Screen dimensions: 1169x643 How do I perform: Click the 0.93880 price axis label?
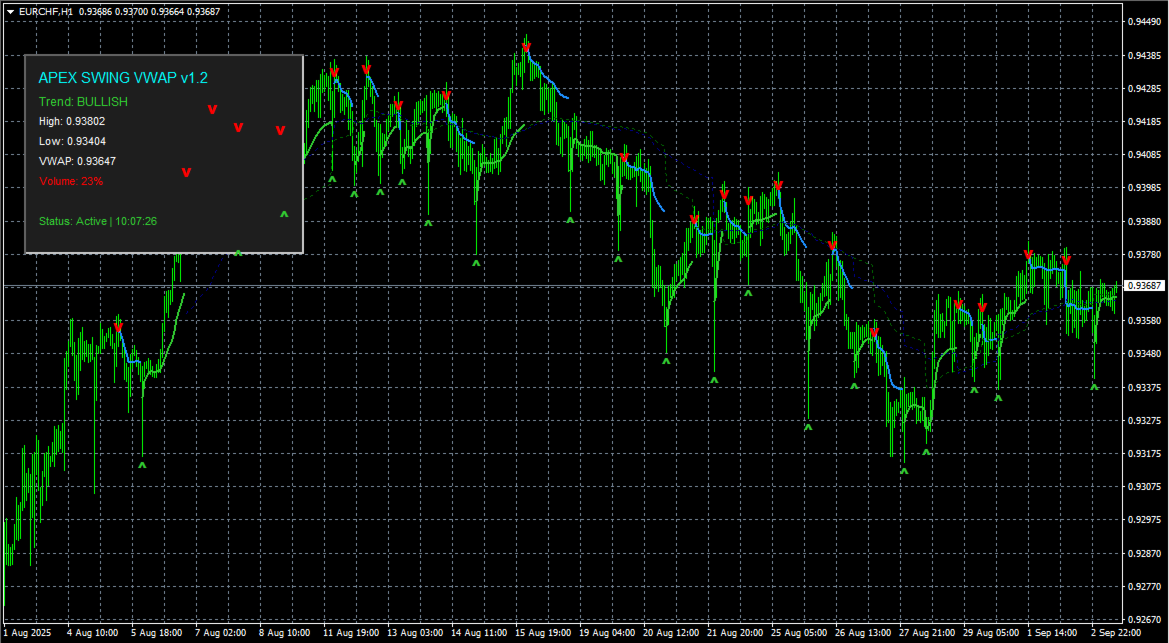click(1146, 222)
